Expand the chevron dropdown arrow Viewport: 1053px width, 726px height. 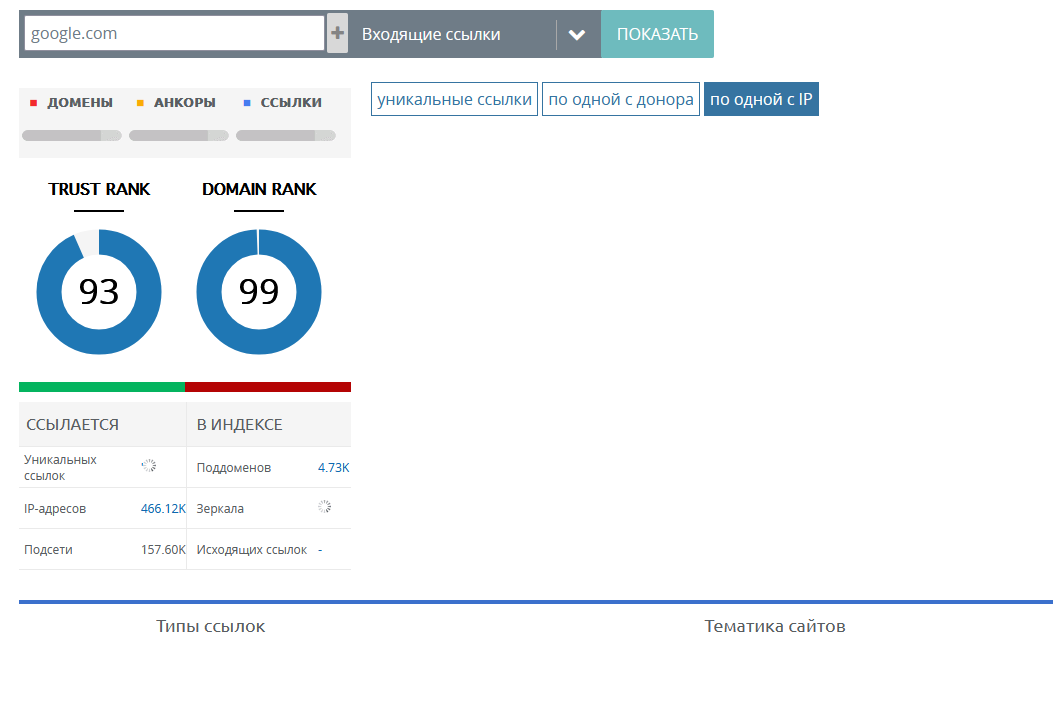pyautogui.click(x=576, y=34)
